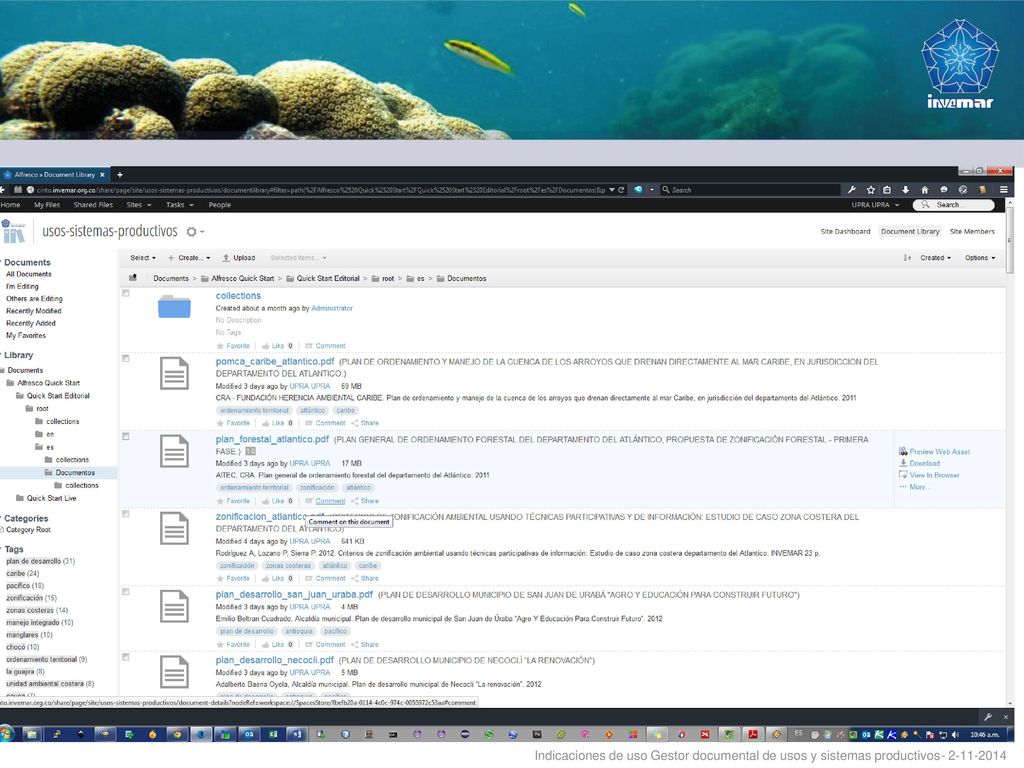Check the collections folder checkbox
Screen dimensions: 1024x768
click(126, 293)
